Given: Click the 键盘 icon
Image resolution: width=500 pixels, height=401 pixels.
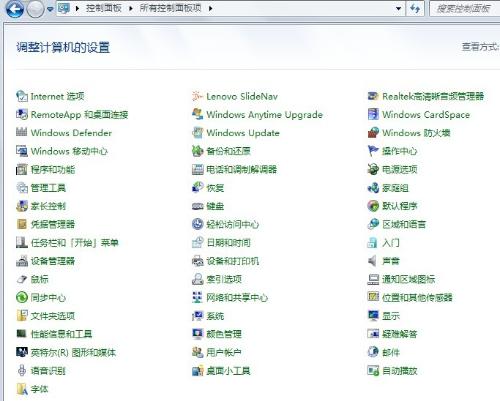Looking at the screenshot, I should (198, 206).
